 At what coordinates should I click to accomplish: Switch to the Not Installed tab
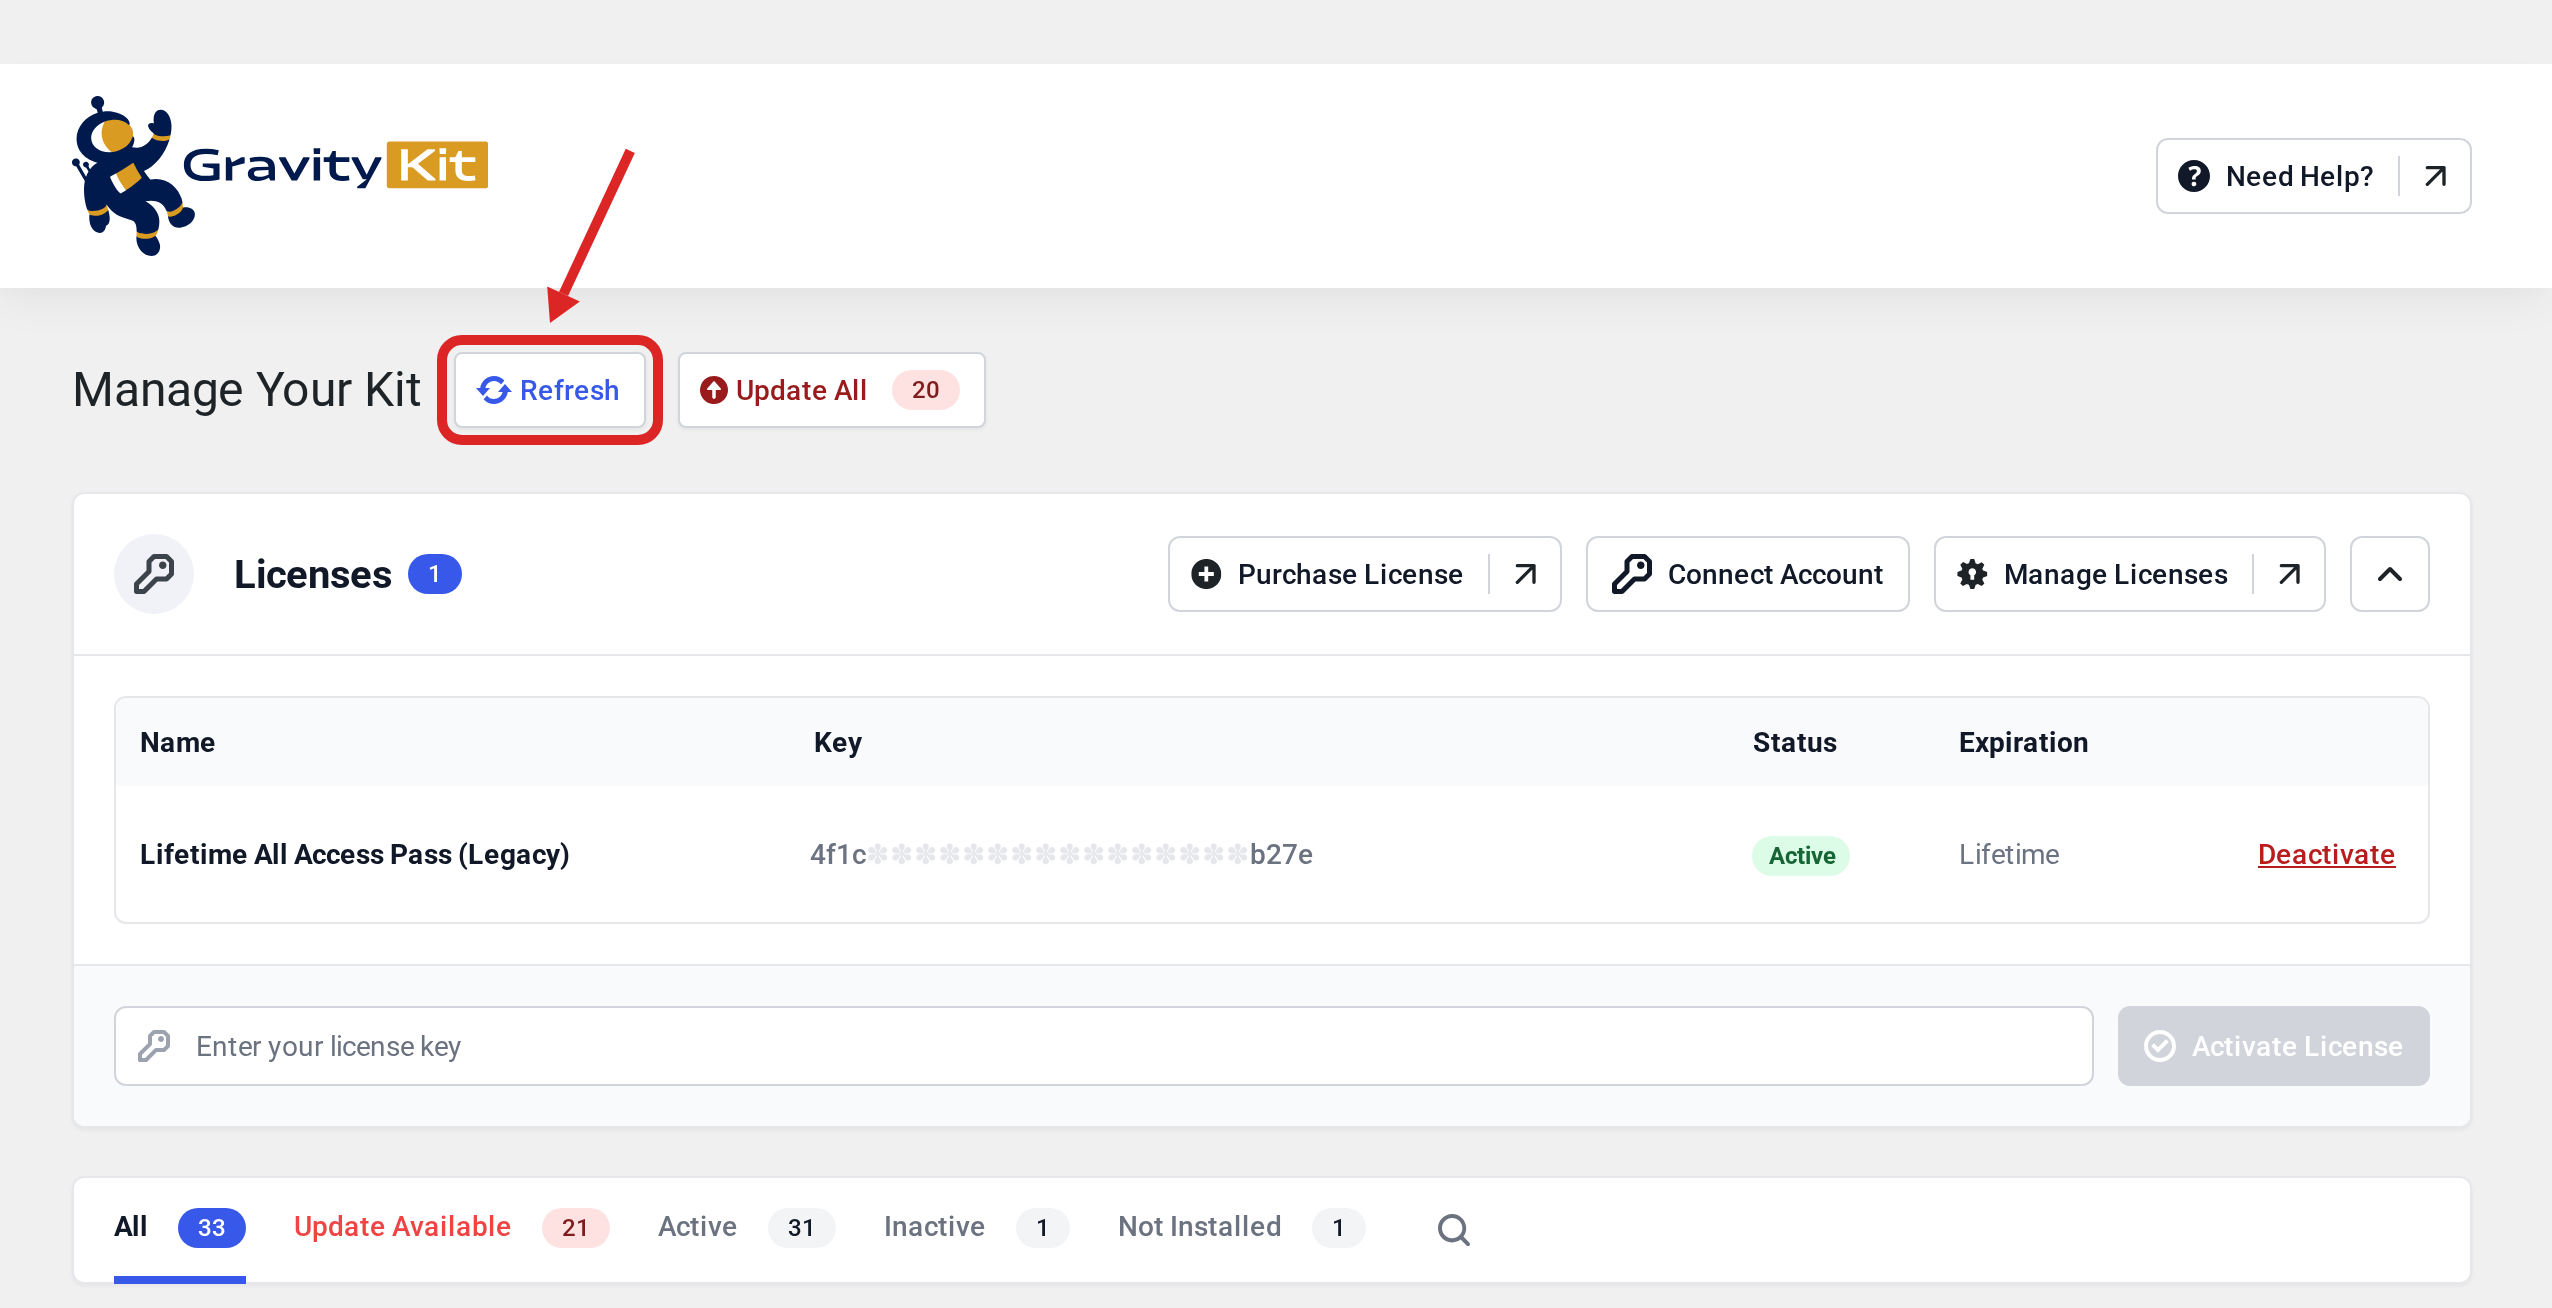click(1241, 1227)
